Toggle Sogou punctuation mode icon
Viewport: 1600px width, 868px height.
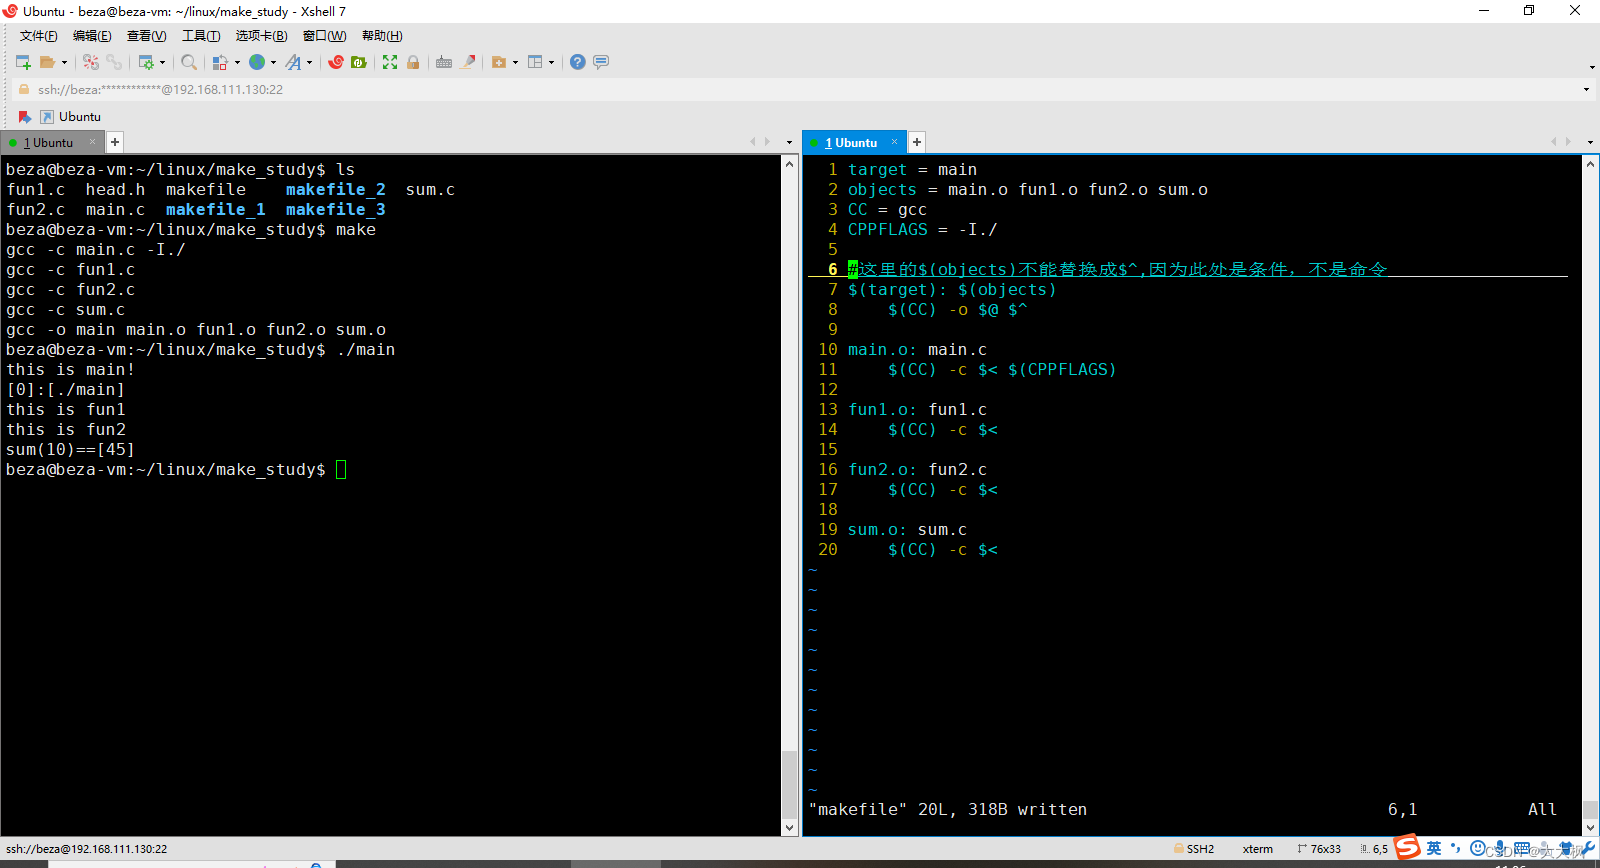point(1456,848)
